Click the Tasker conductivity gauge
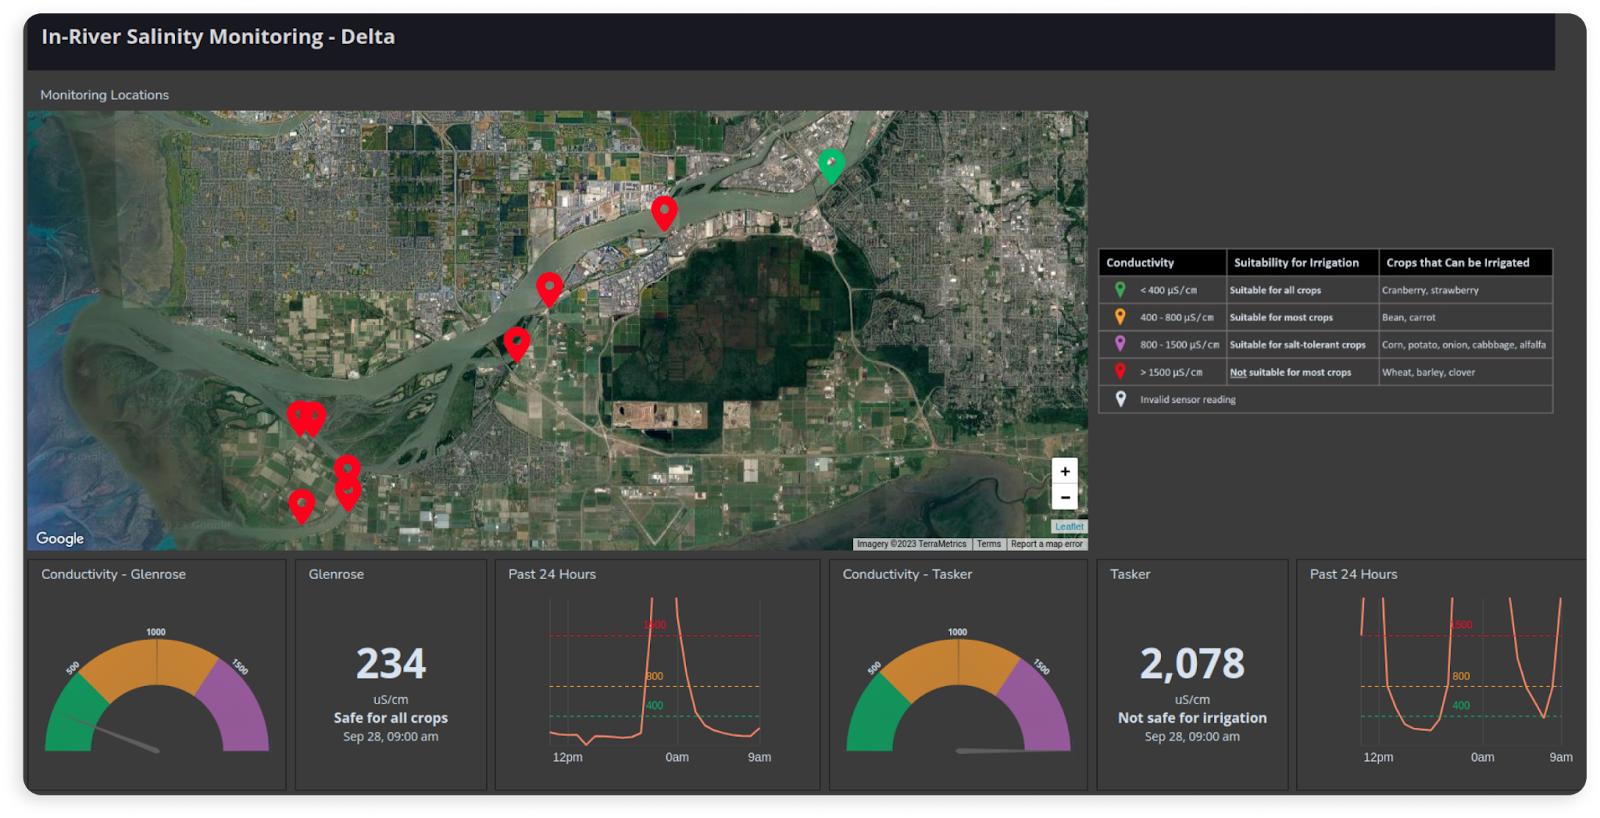Viewport: 1600px width, 818px height. [x=958, y=696]
